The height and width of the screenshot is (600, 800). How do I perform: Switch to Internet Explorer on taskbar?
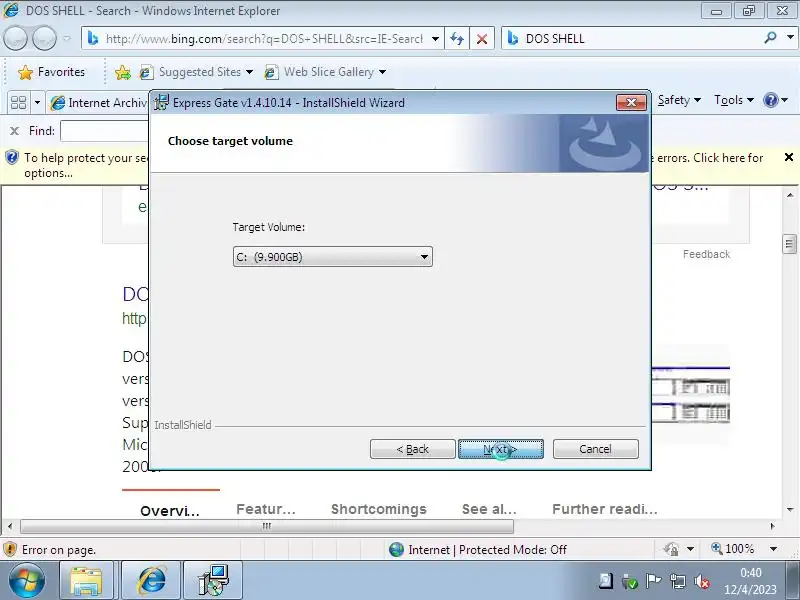point(151,581)
